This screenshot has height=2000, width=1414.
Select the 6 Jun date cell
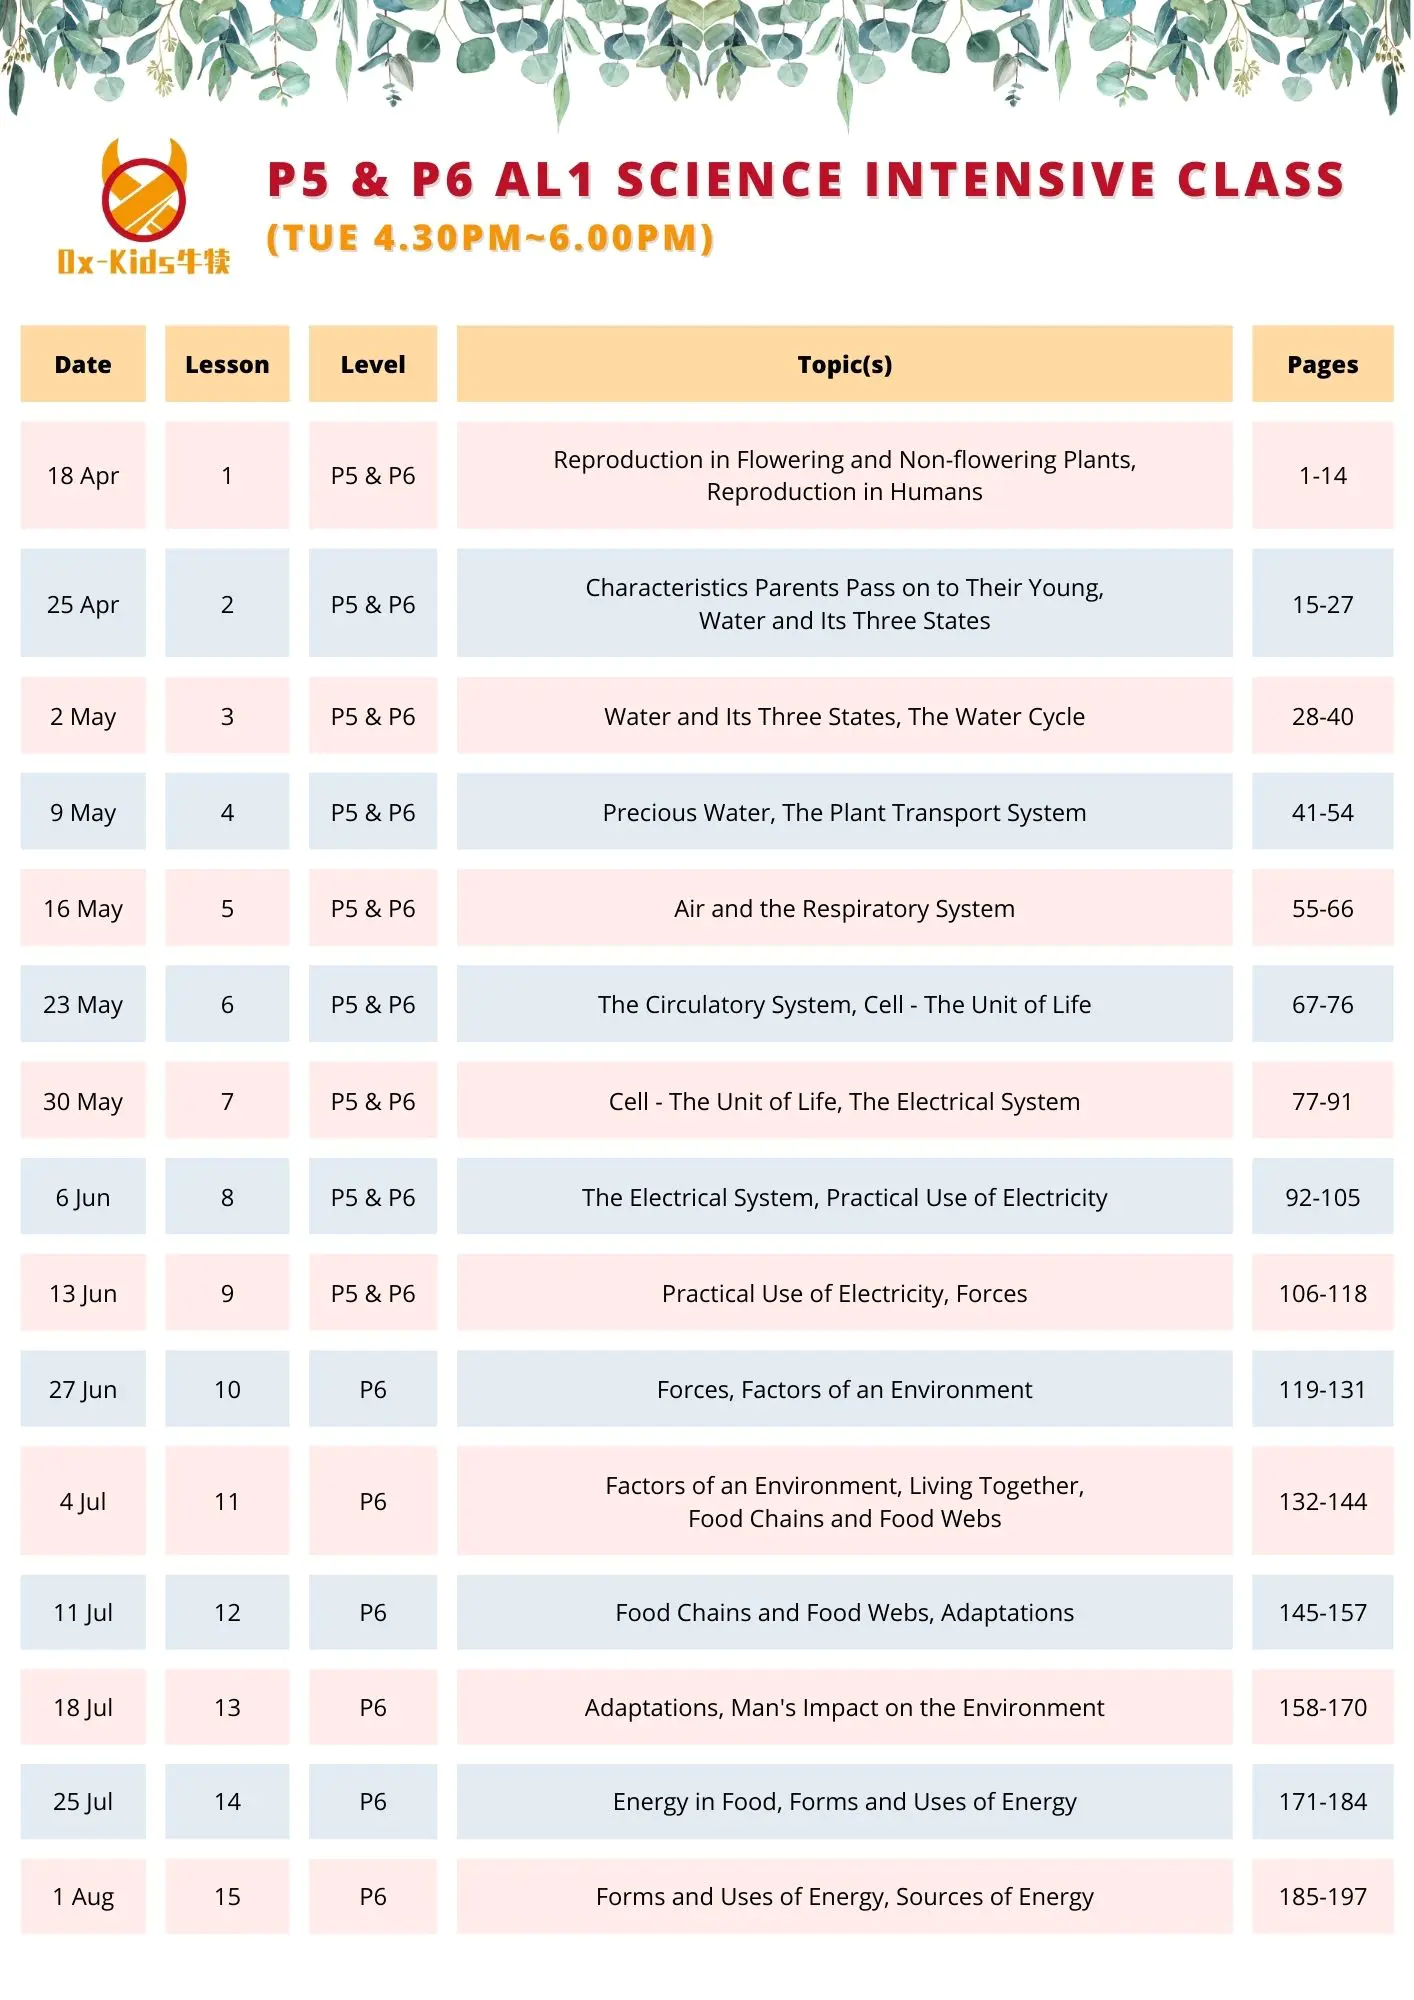click(83, 1197)
